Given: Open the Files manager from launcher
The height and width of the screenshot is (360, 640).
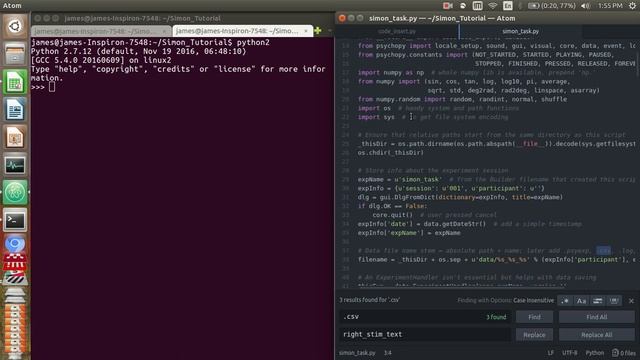Looking at the screenshot, I should 15,54.
